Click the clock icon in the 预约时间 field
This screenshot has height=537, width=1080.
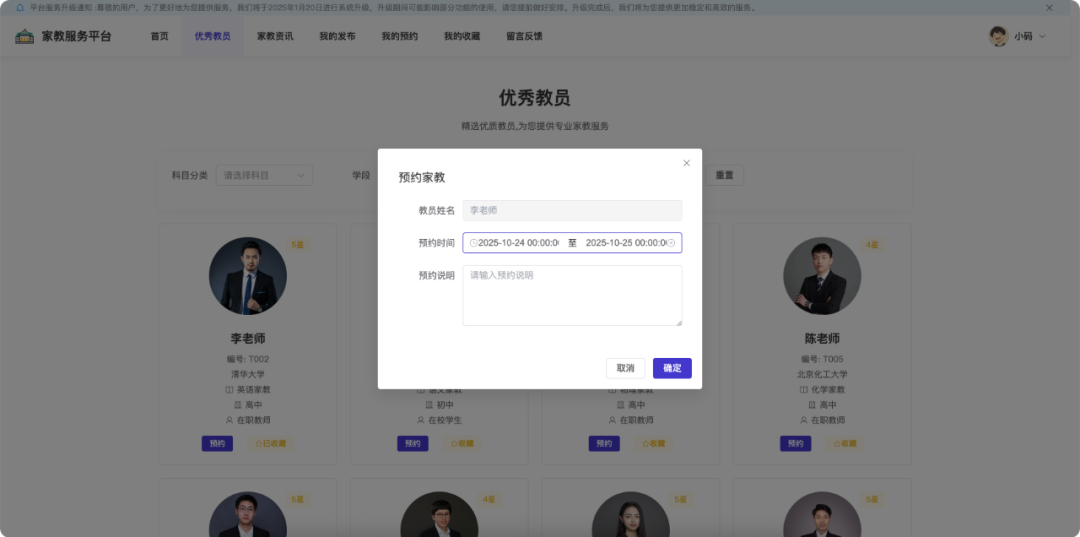pyautogui.click(x=473, y=243)
